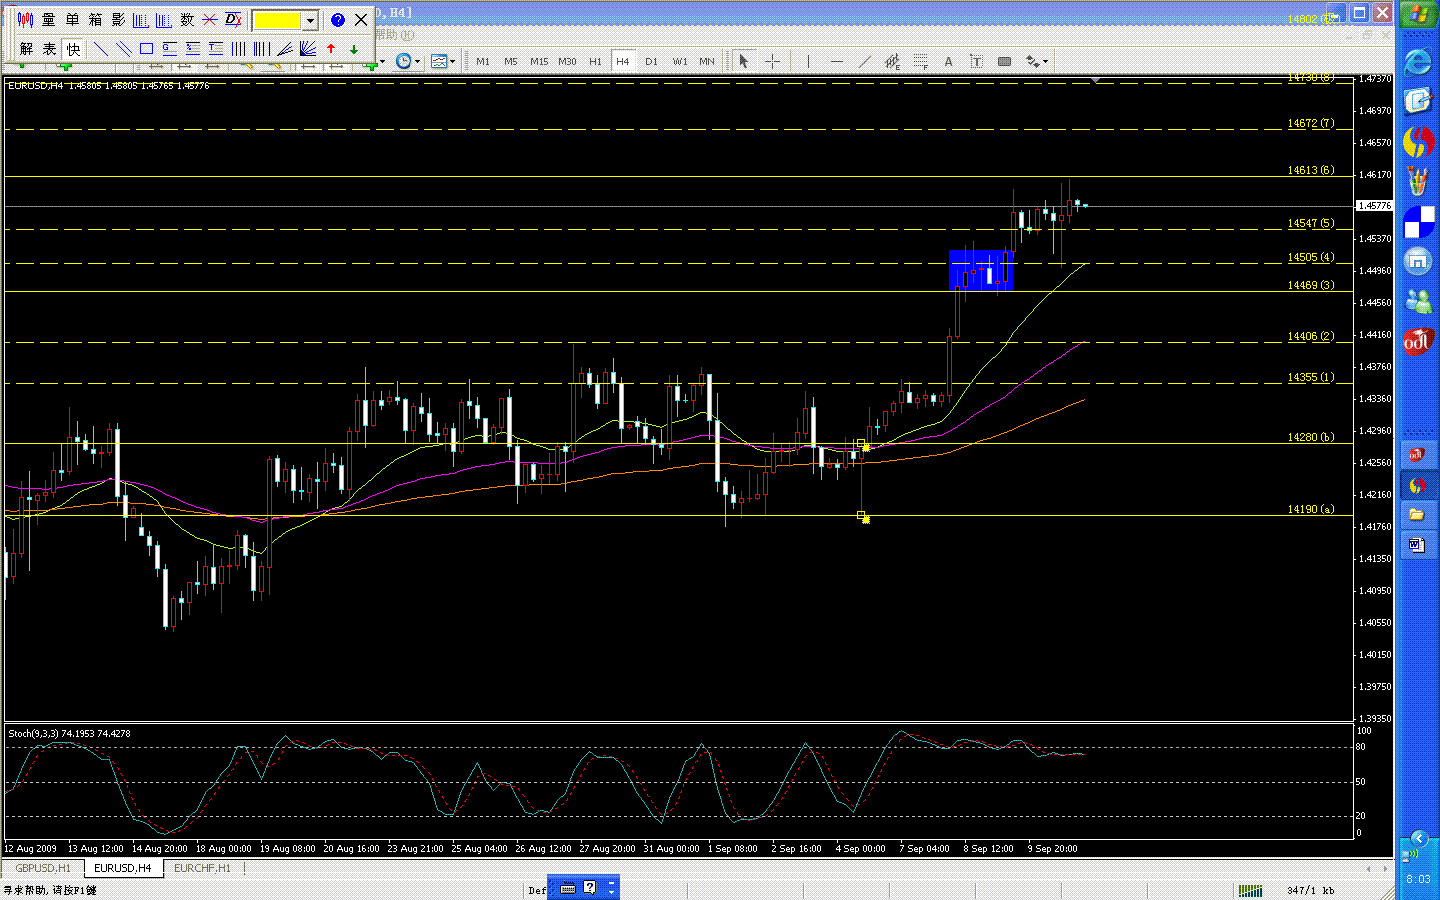Select the crosshair tool

pos(772,61)
